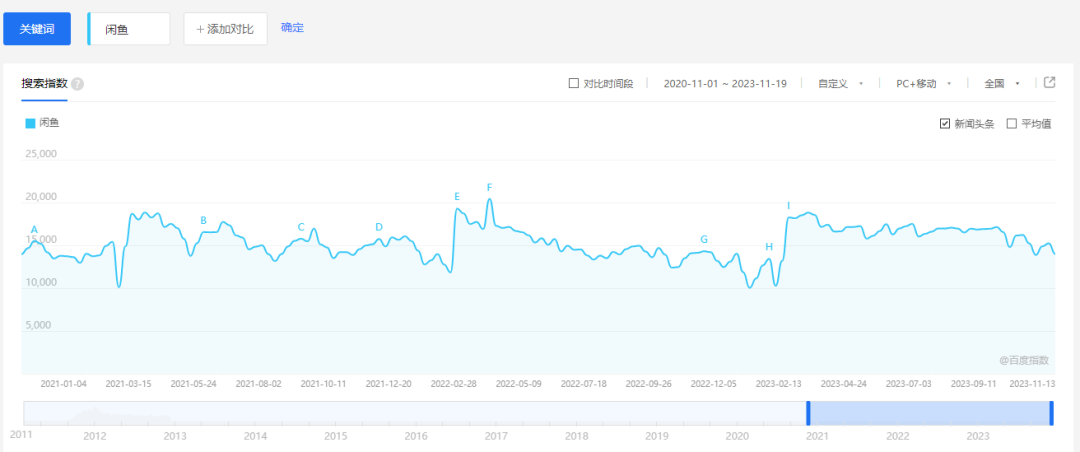Screen dimensions: 1080x452
Task: Enable the 对比时间段 checkbox
Action: pos(573,83)
